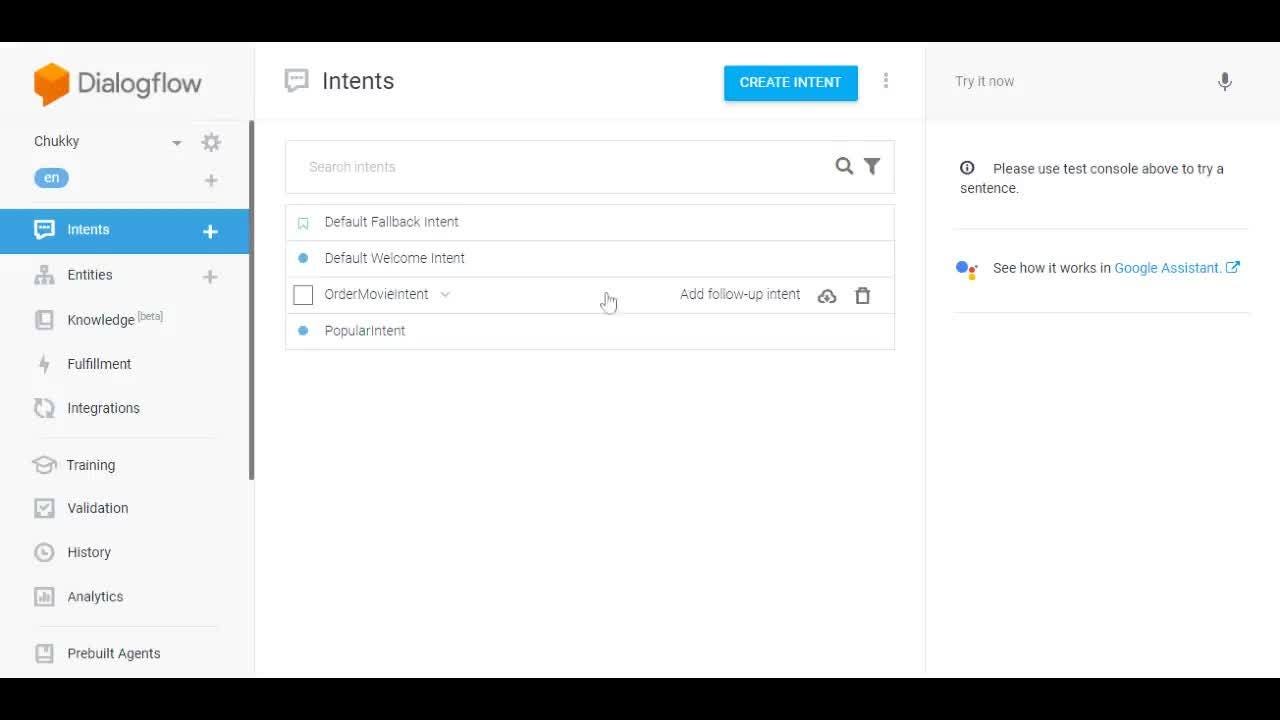Delete OrderMovieIntent with trash icon
This screenshot has height=720, width=1280.
862,295
